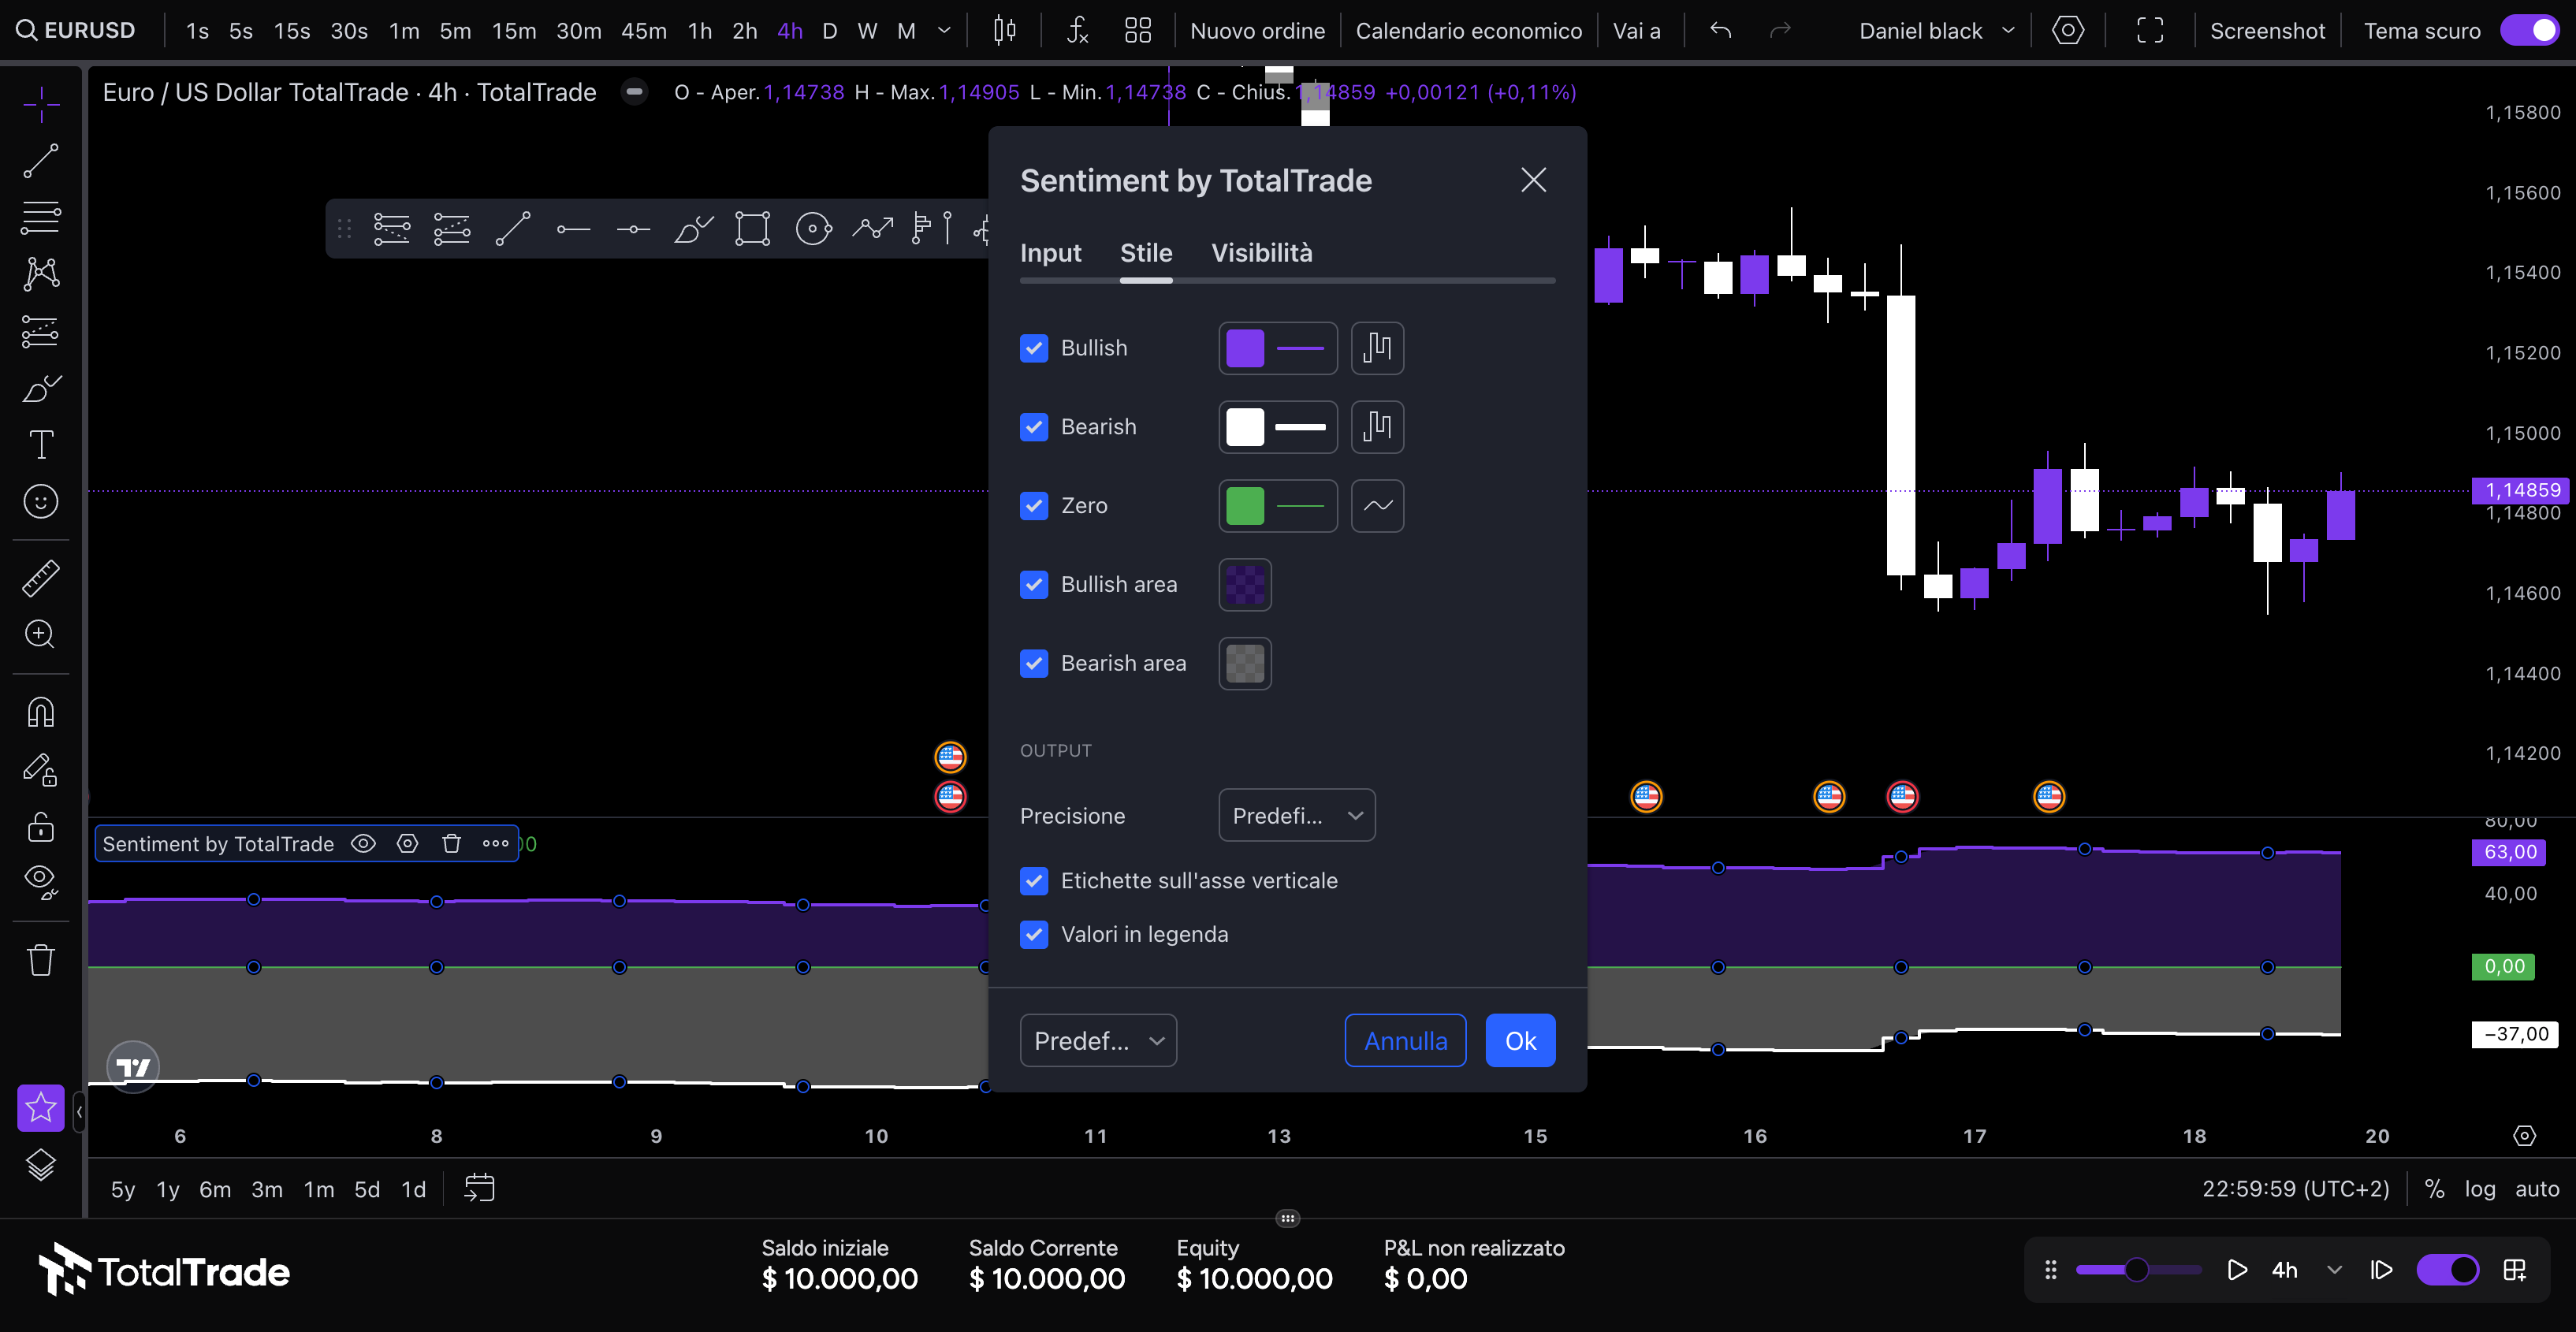This screenshot has width=2576, height=1332.
Task: Activate the zoom in tool
Action: point(41,634)
